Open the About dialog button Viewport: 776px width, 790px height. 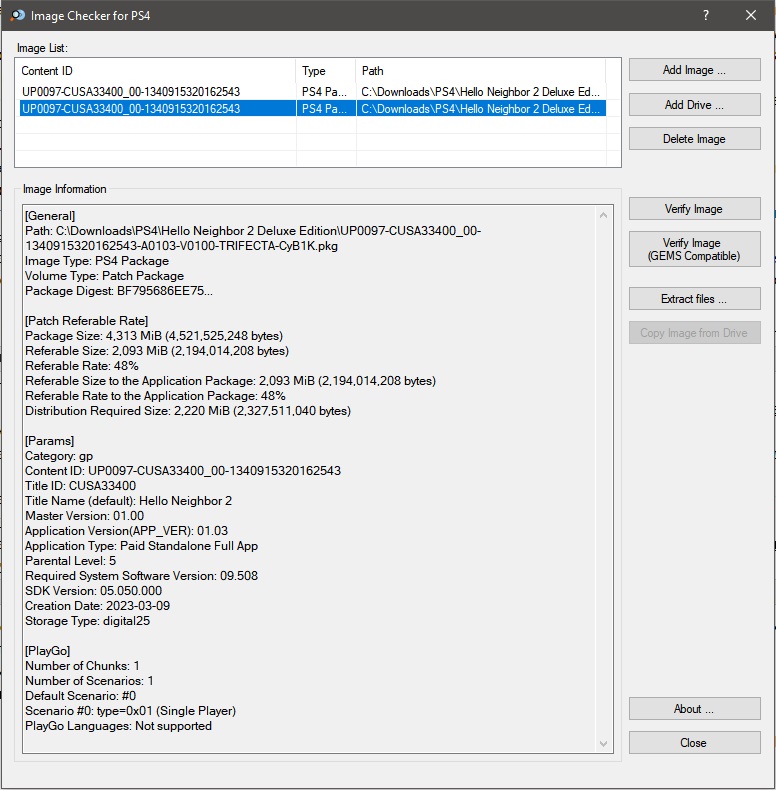694,709
